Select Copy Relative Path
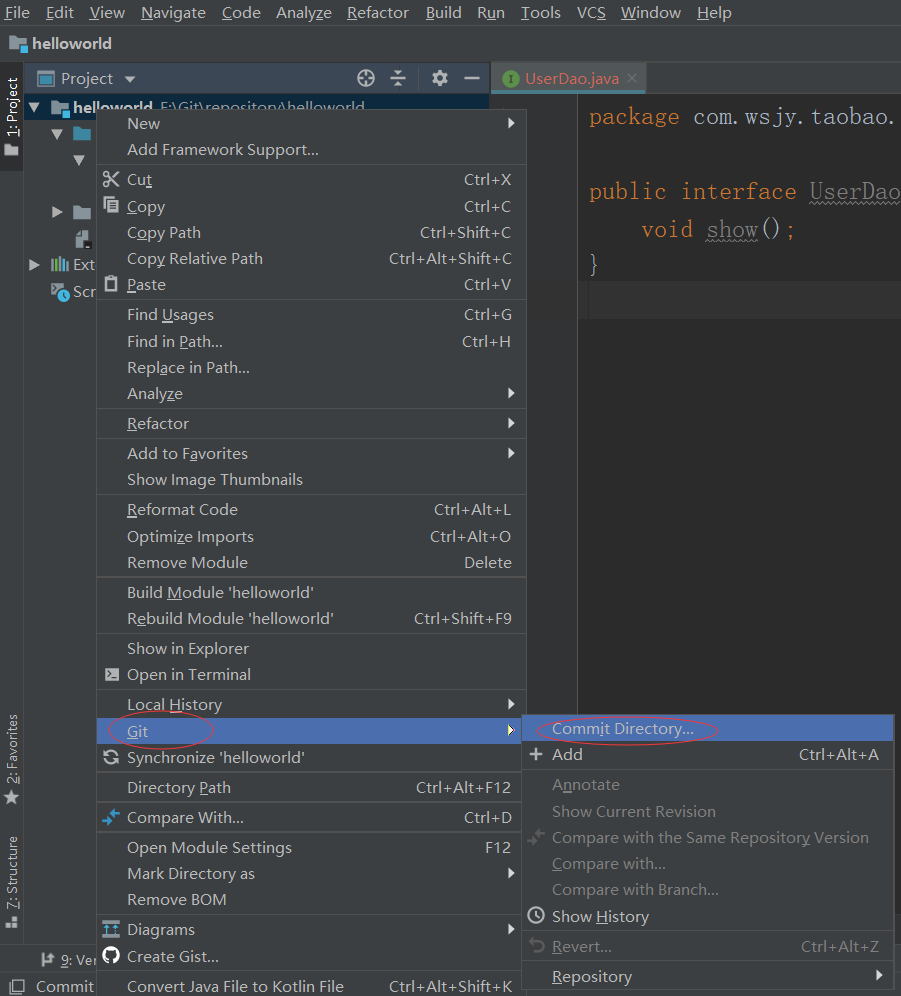901x996 pixels. click(311, 259)
